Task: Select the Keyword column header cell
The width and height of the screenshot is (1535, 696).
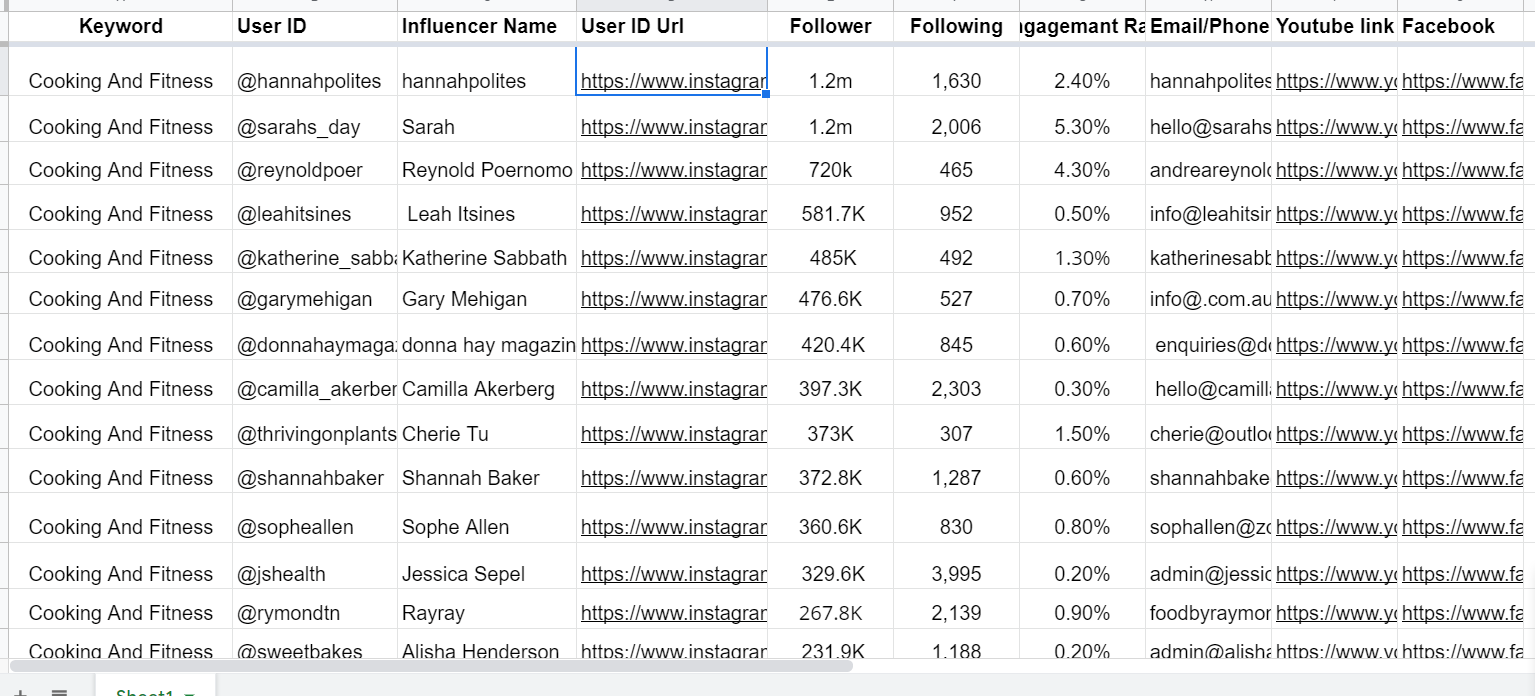Action: pyautogui.click(x=120, y=26)
